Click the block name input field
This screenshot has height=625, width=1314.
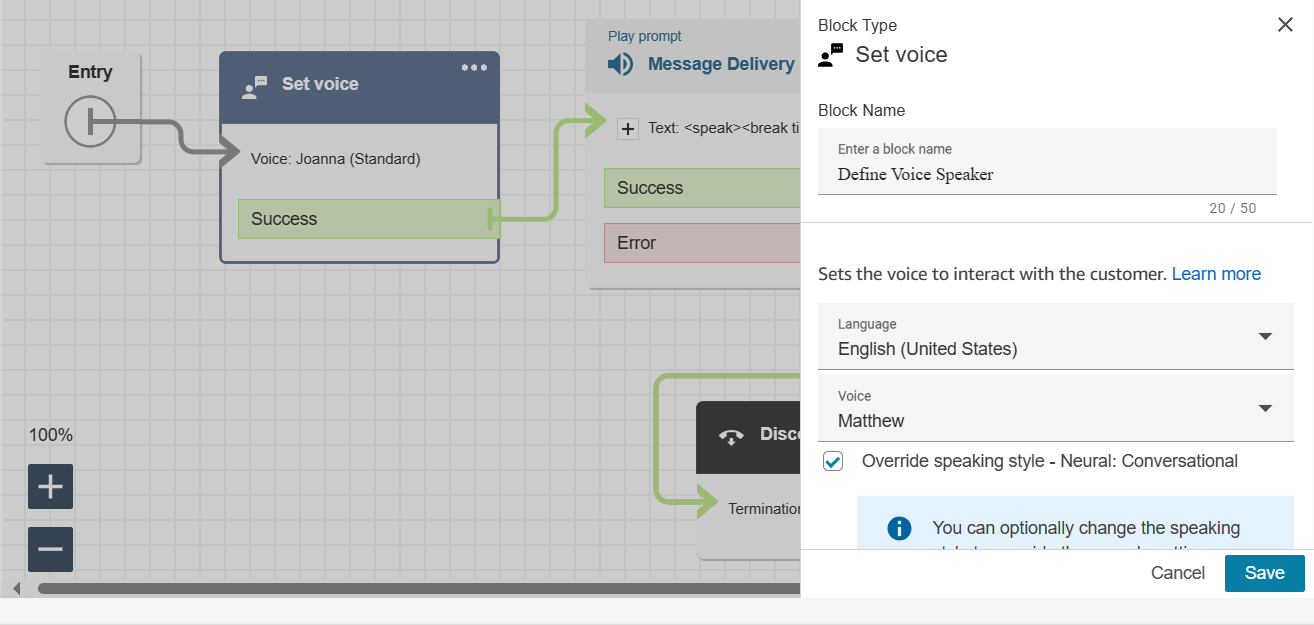tap(1046, 174)
